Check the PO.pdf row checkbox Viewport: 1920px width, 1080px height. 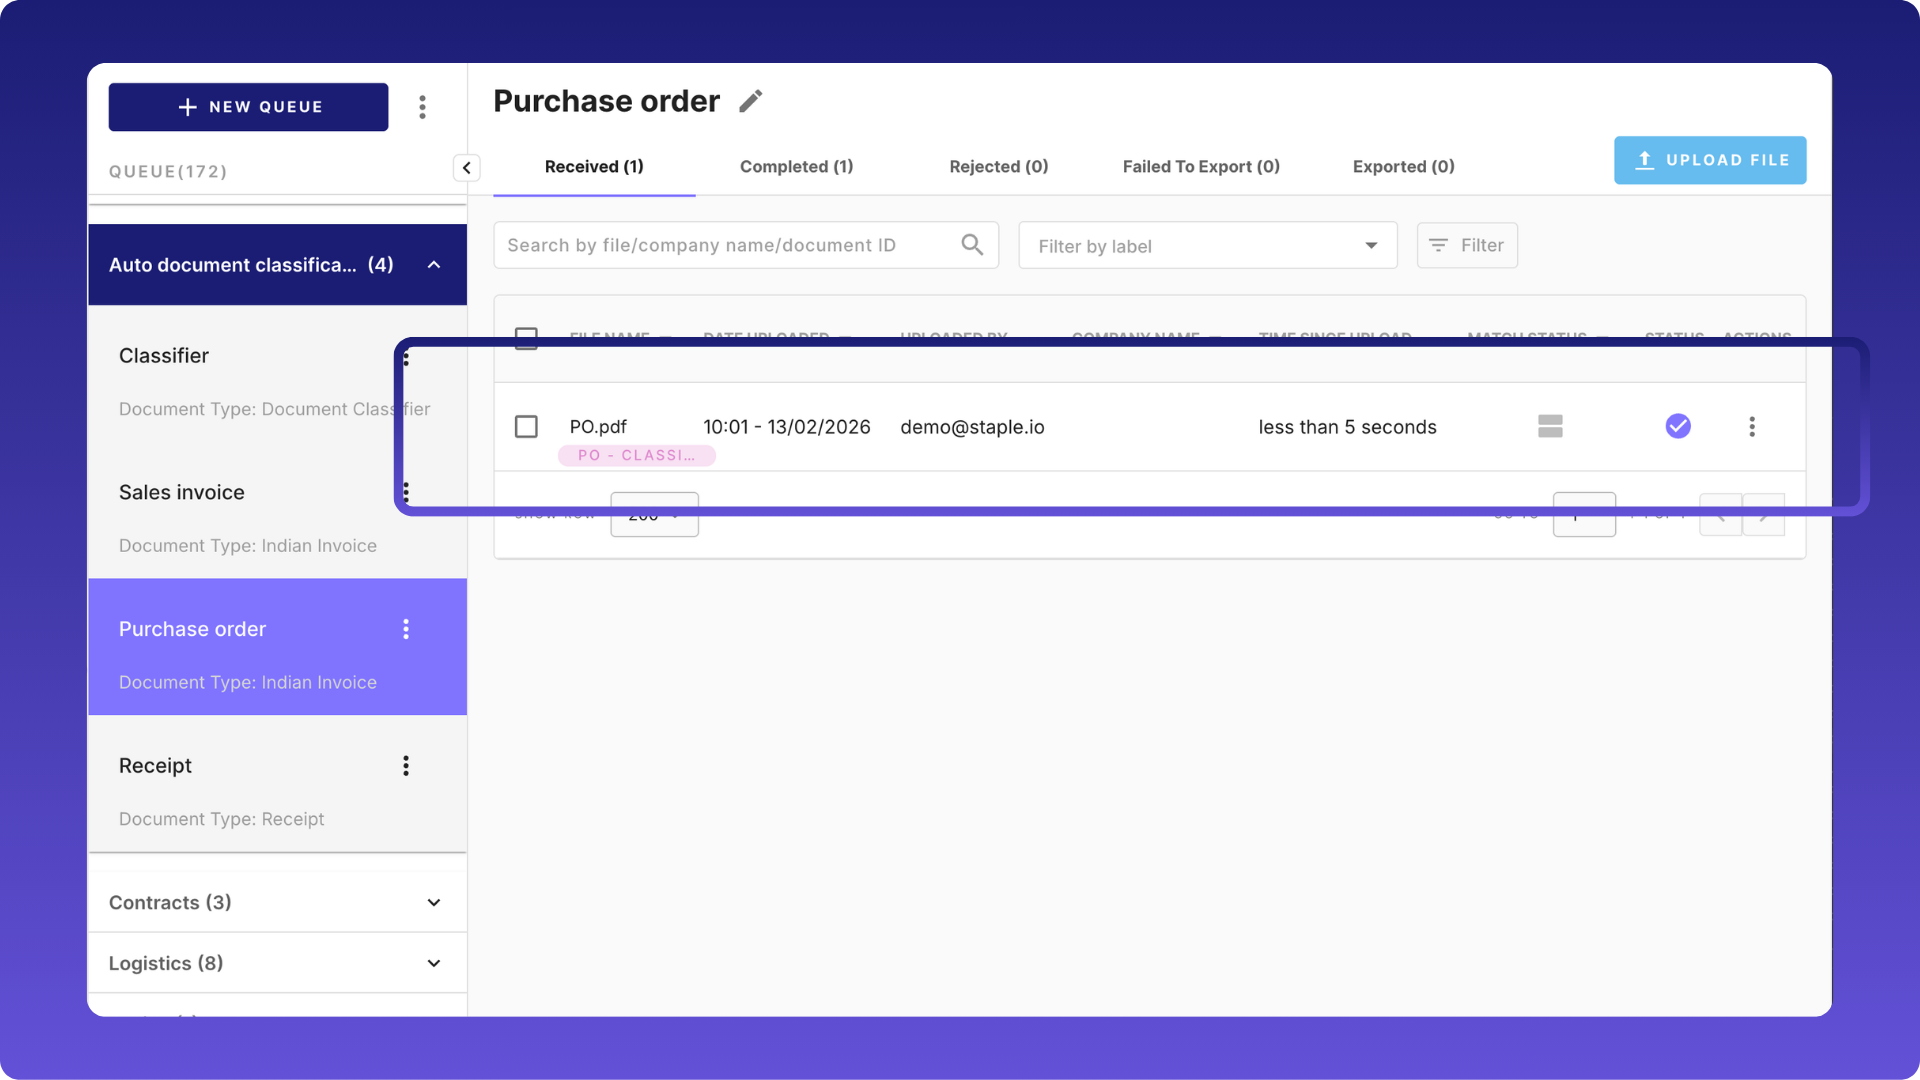(x=526, y=427)
